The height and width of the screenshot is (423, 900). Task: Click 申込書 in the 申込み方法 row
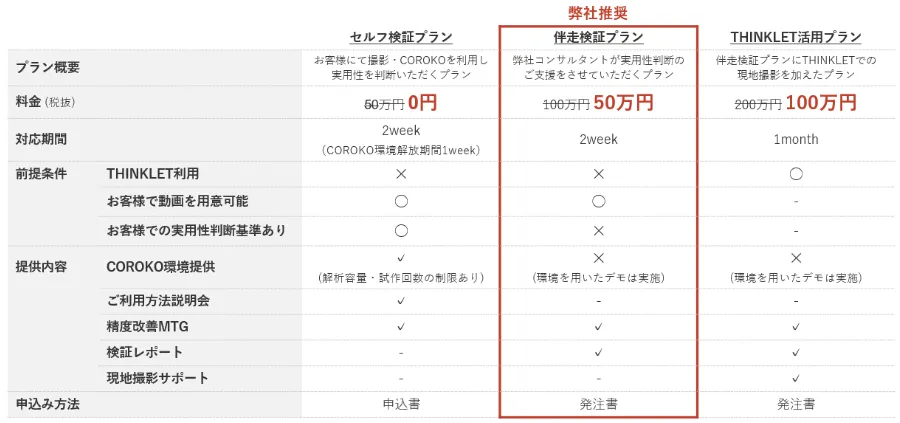pyautogui.click(x=401, y=404)
